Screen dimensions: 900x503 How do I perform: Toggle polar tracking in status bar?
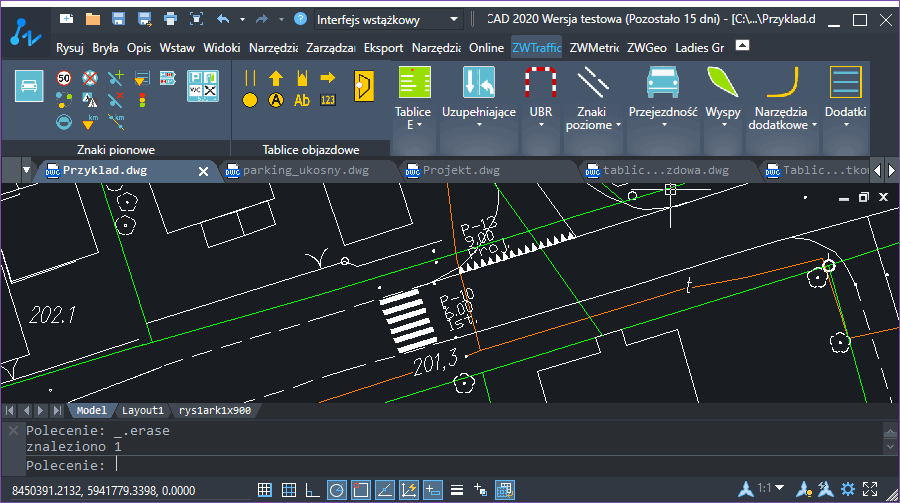[x=337, y=490]
